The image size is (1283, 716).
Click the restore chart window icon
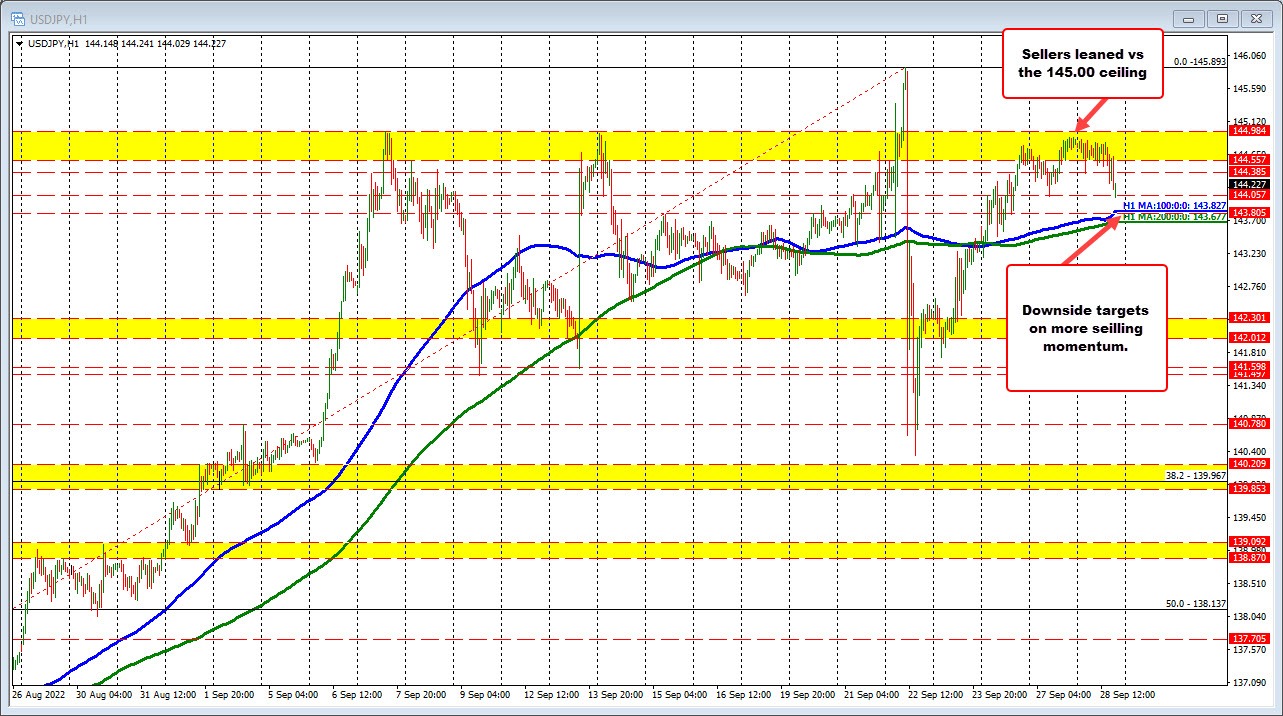(1222, 18)
